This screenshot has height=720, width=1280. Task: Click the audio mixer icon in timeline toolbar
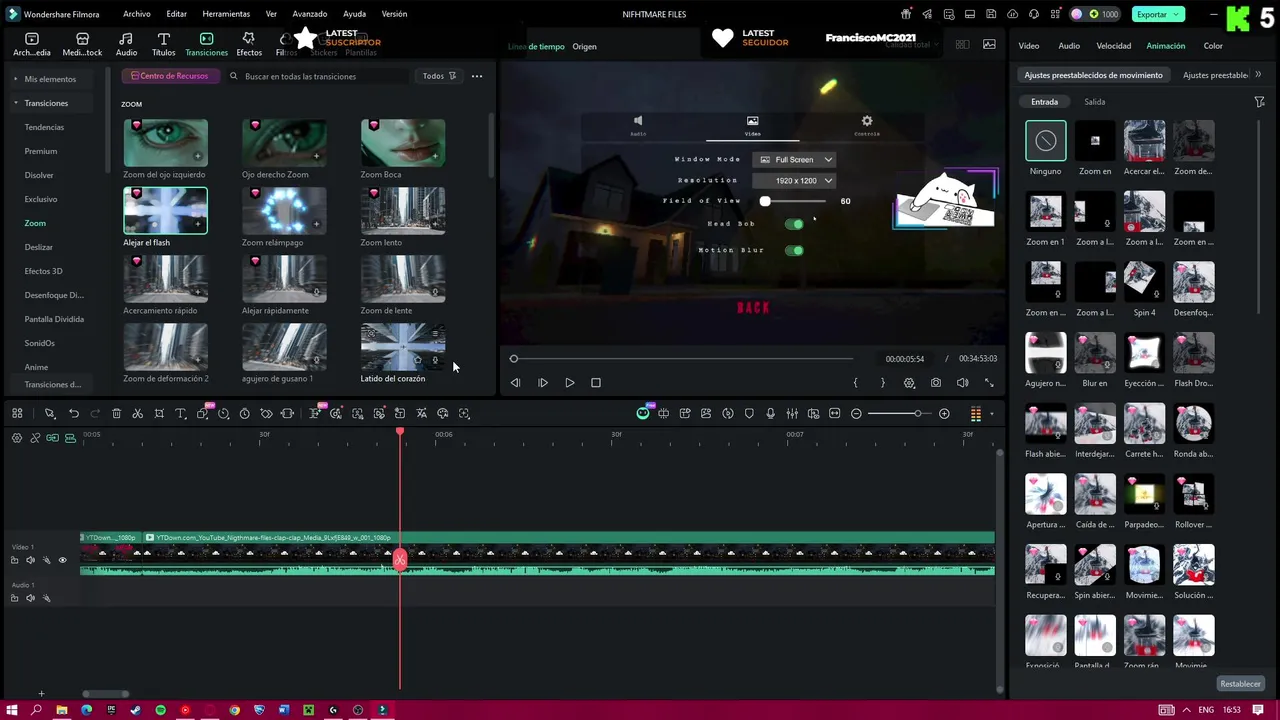[792, 413]
